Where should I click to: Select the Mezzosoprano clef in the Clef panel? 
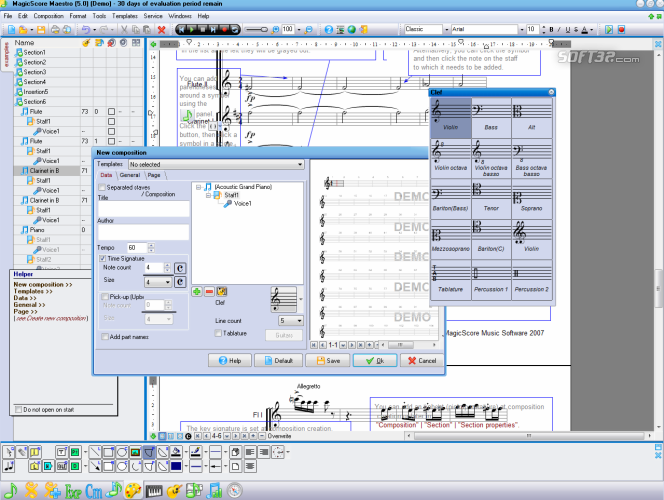[x=451, y=239]
